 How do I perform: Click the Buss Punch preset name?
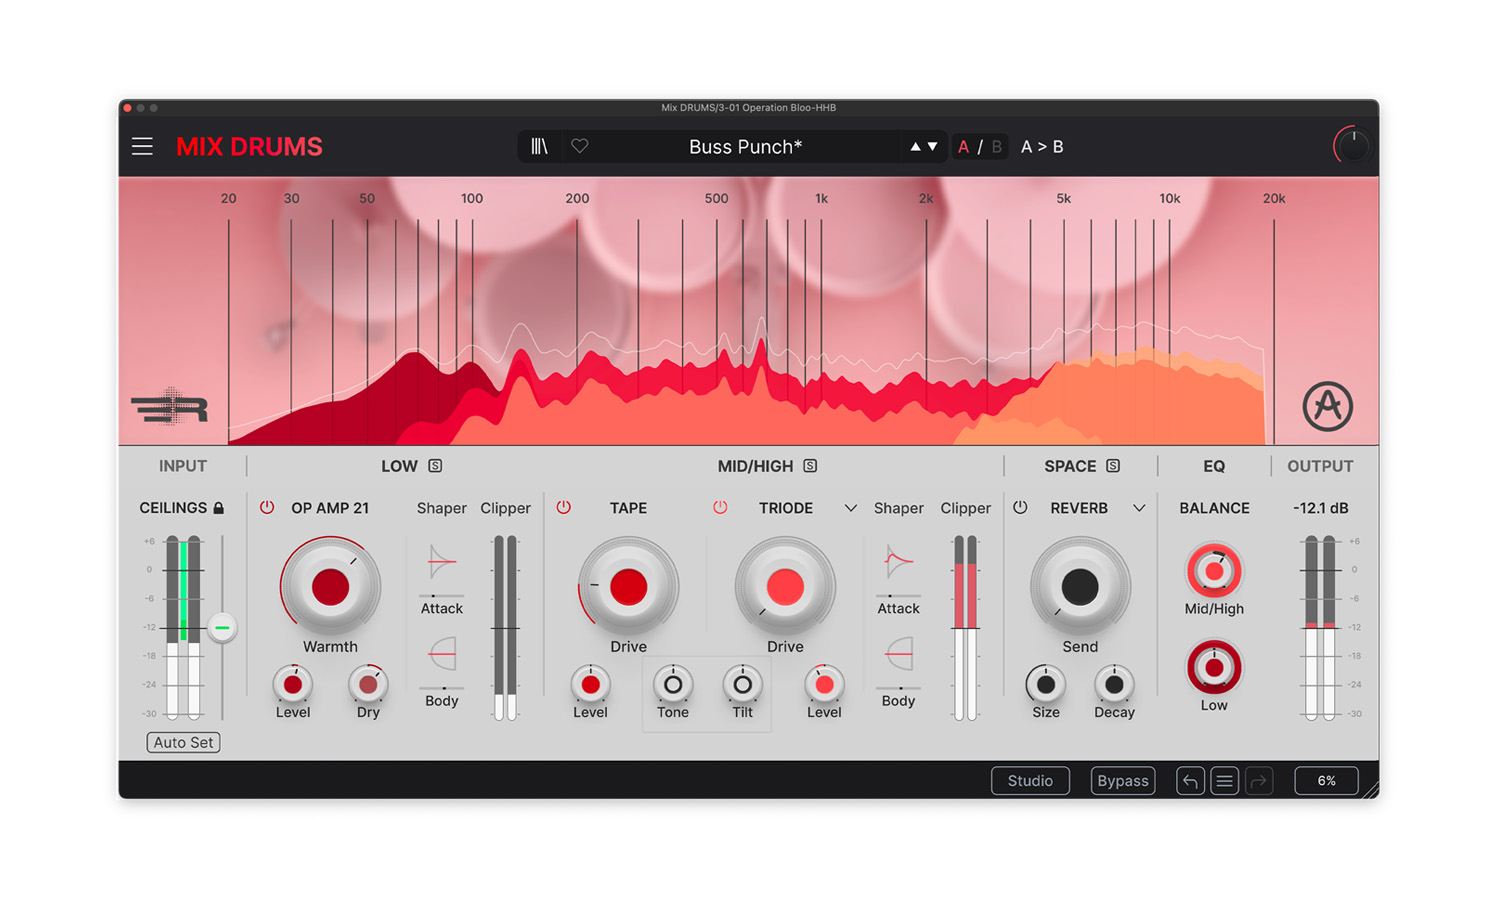pyautogui.click(x=745, y=147)
